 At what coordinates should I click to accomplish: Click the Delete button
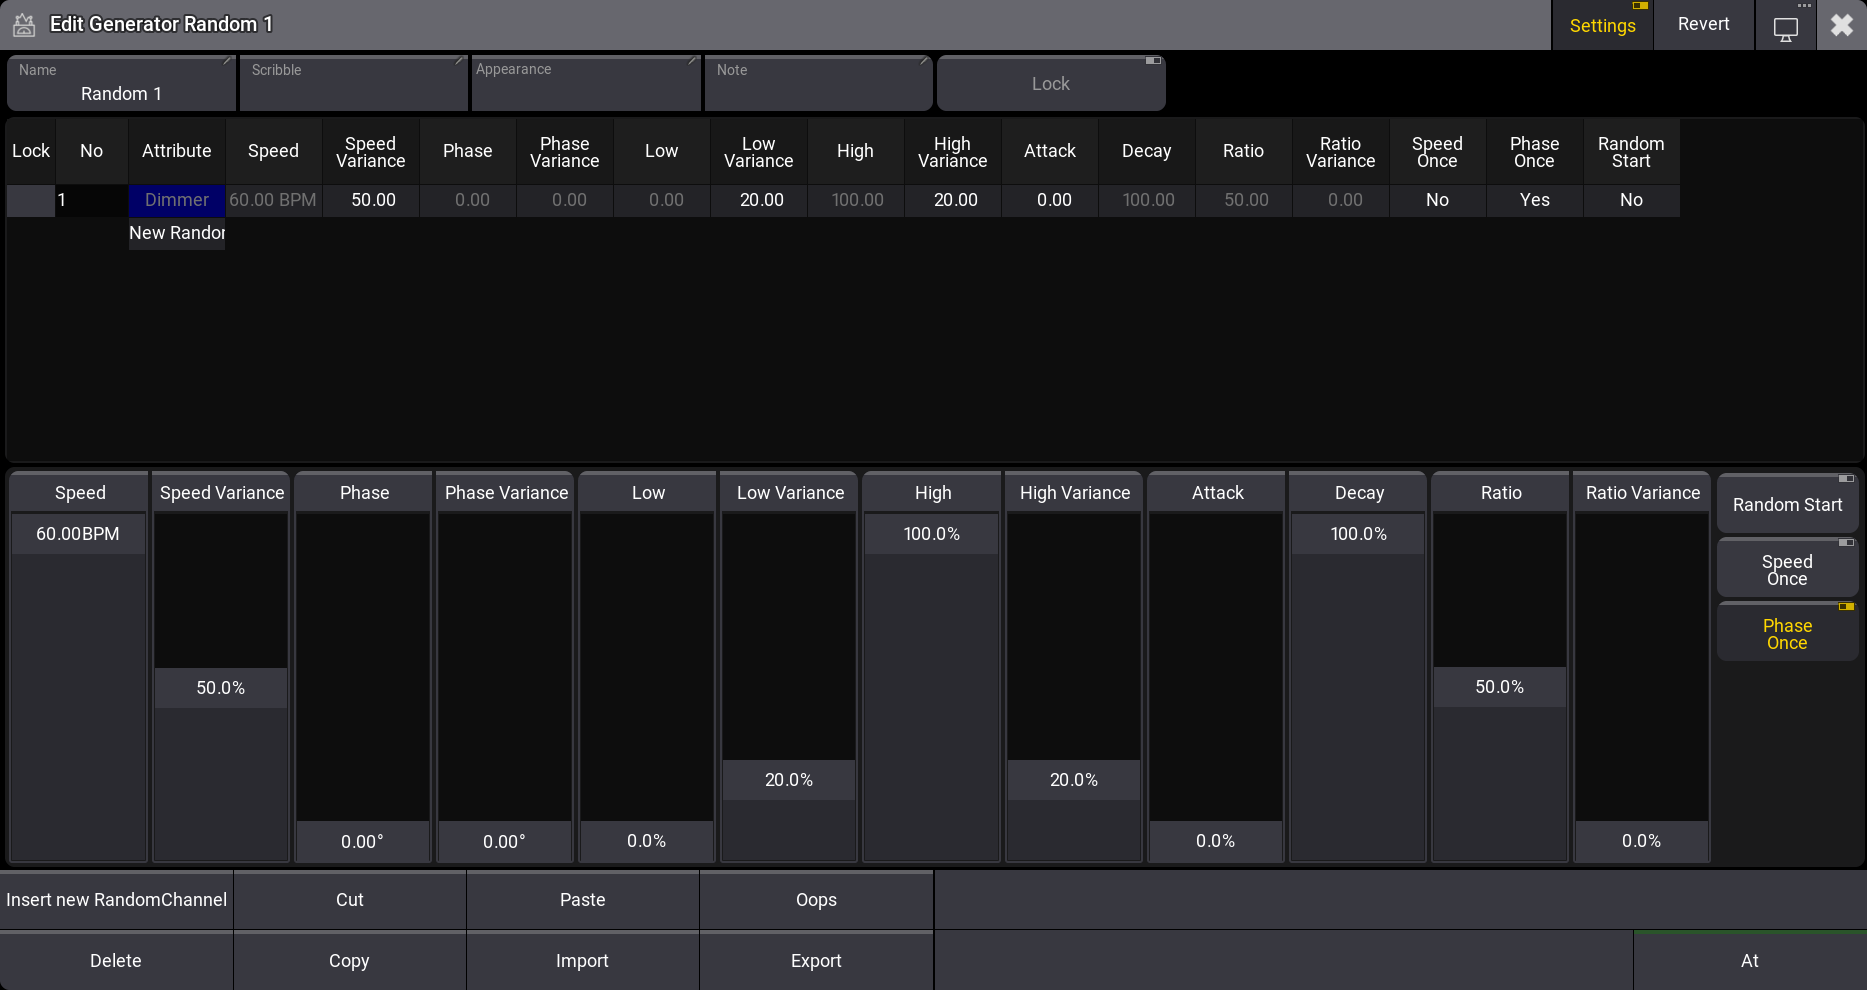tap(116, 961)
